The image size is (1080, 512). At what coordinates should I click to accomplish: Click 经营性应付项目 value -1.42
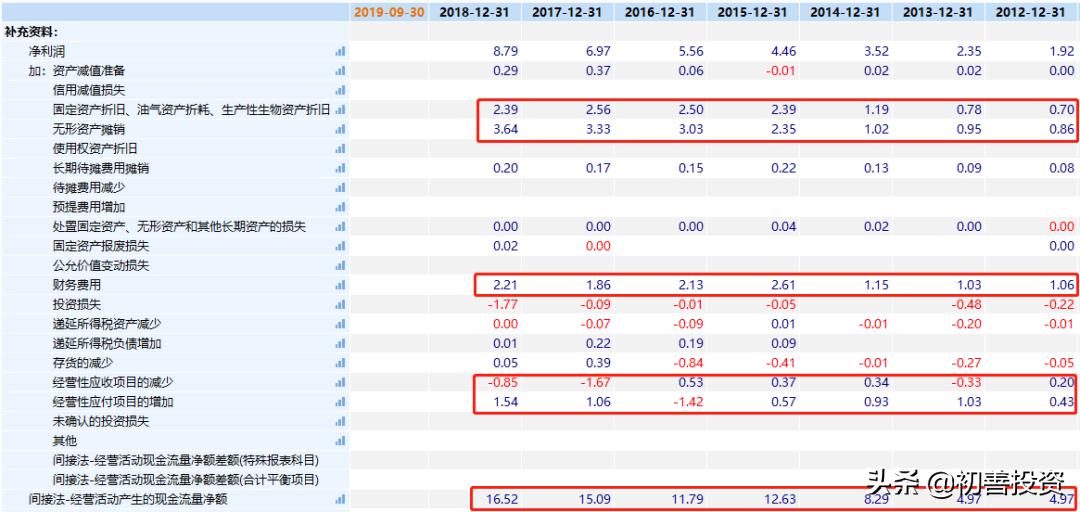point(689,402)
